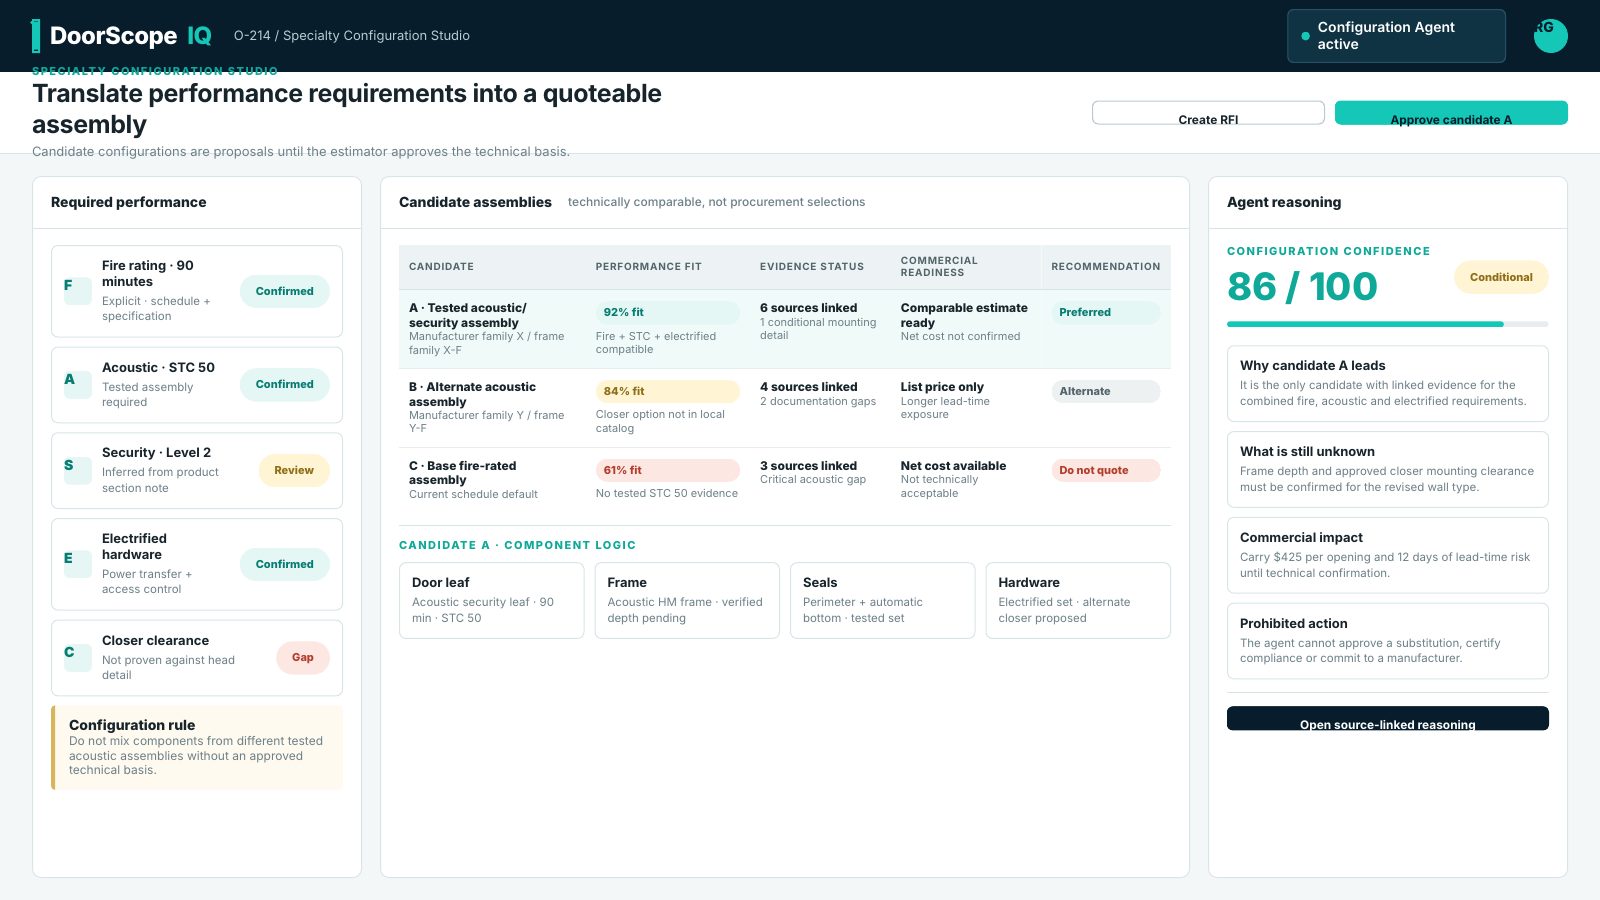Click the Performance Fit column header

pyautogui.click(x=648, y=267)
